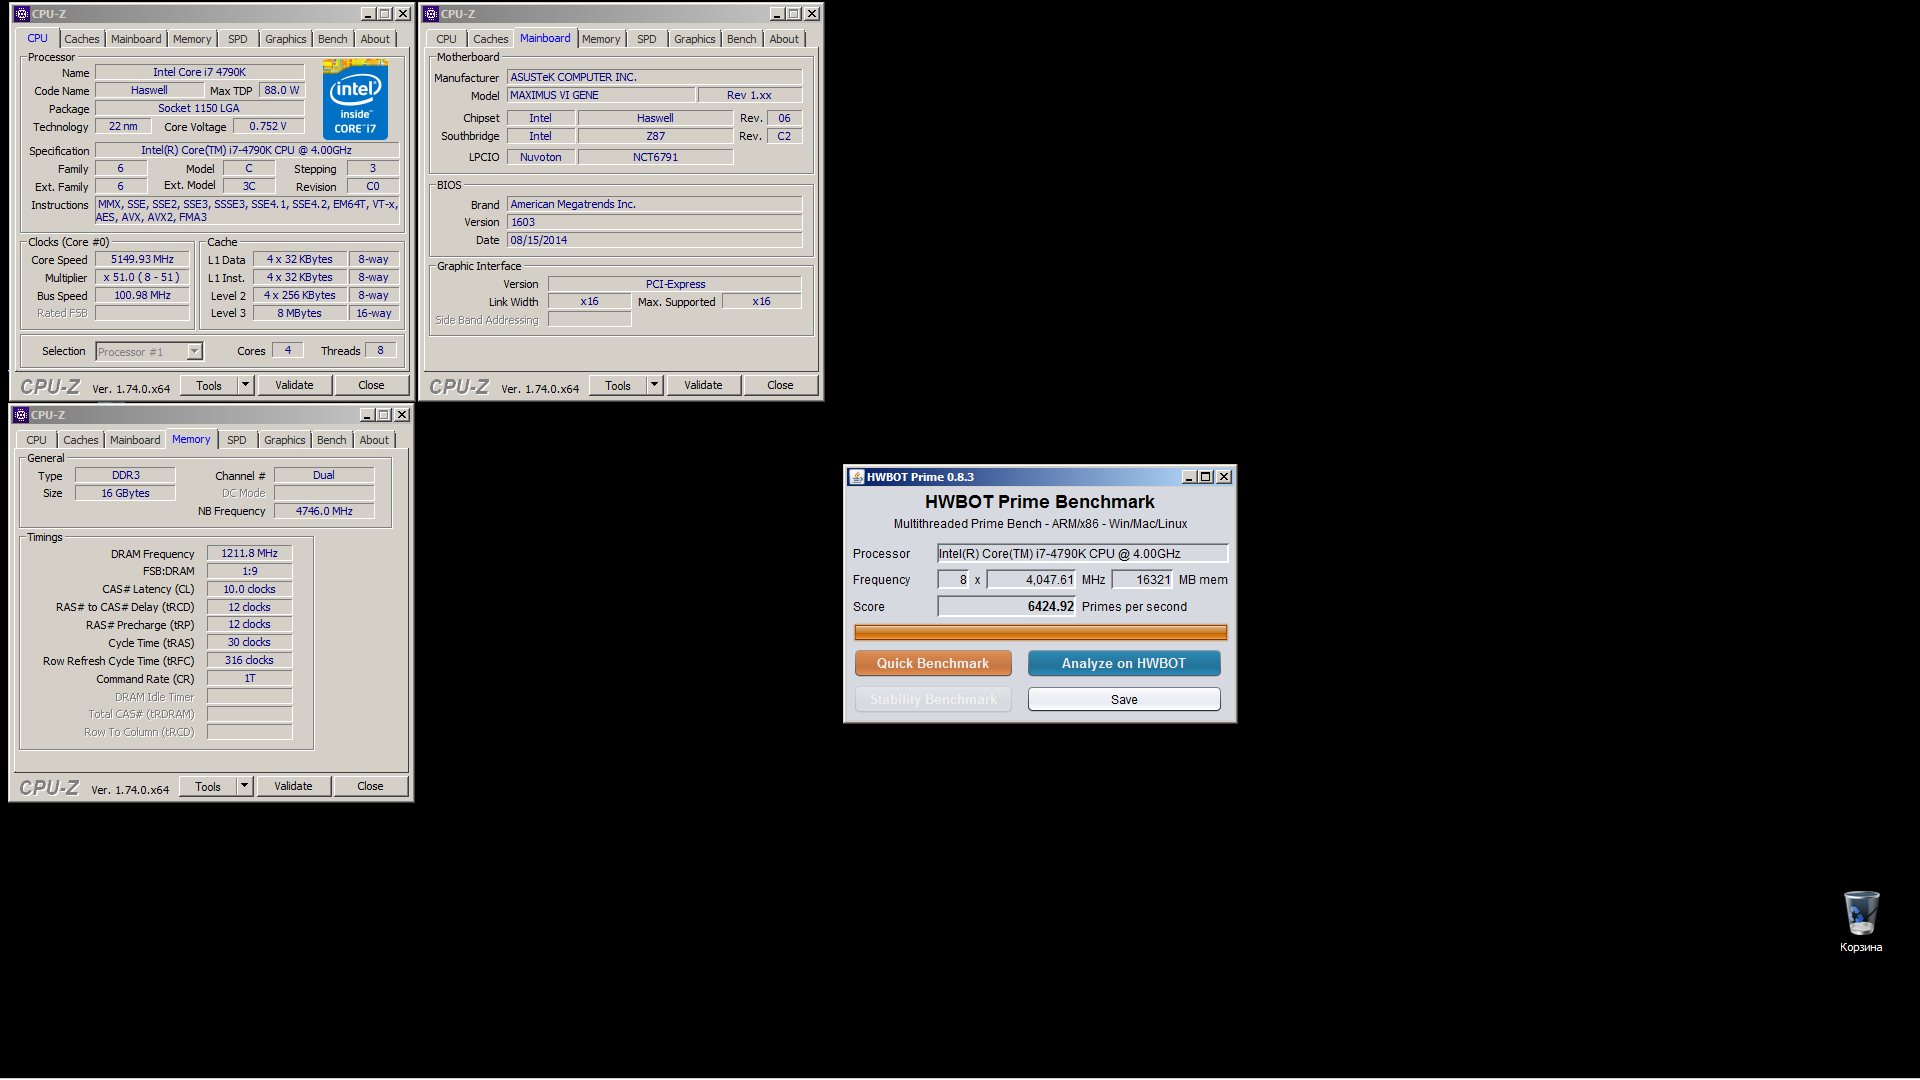Open About tab in the CPU window
The width and height of the screenshot is (1920, 1080).
click(375, 39)
